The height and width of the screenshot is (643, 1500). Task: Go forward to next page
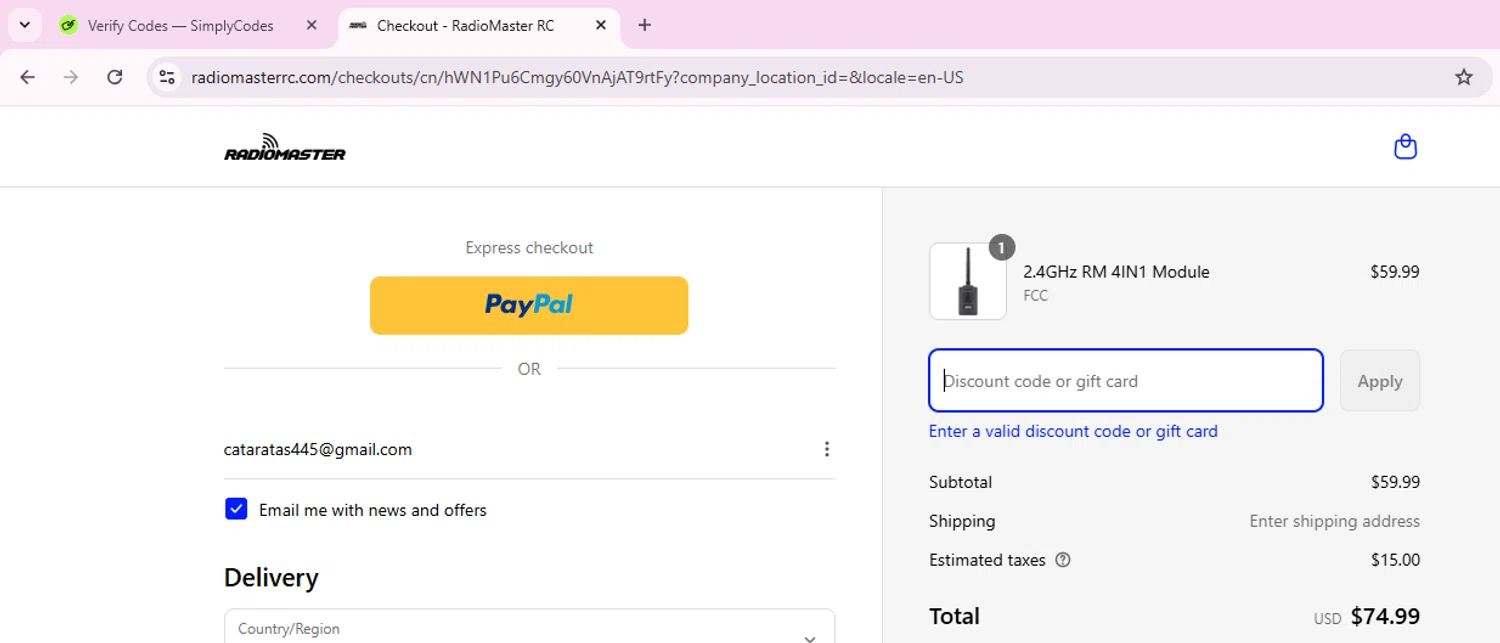(71, 77)
